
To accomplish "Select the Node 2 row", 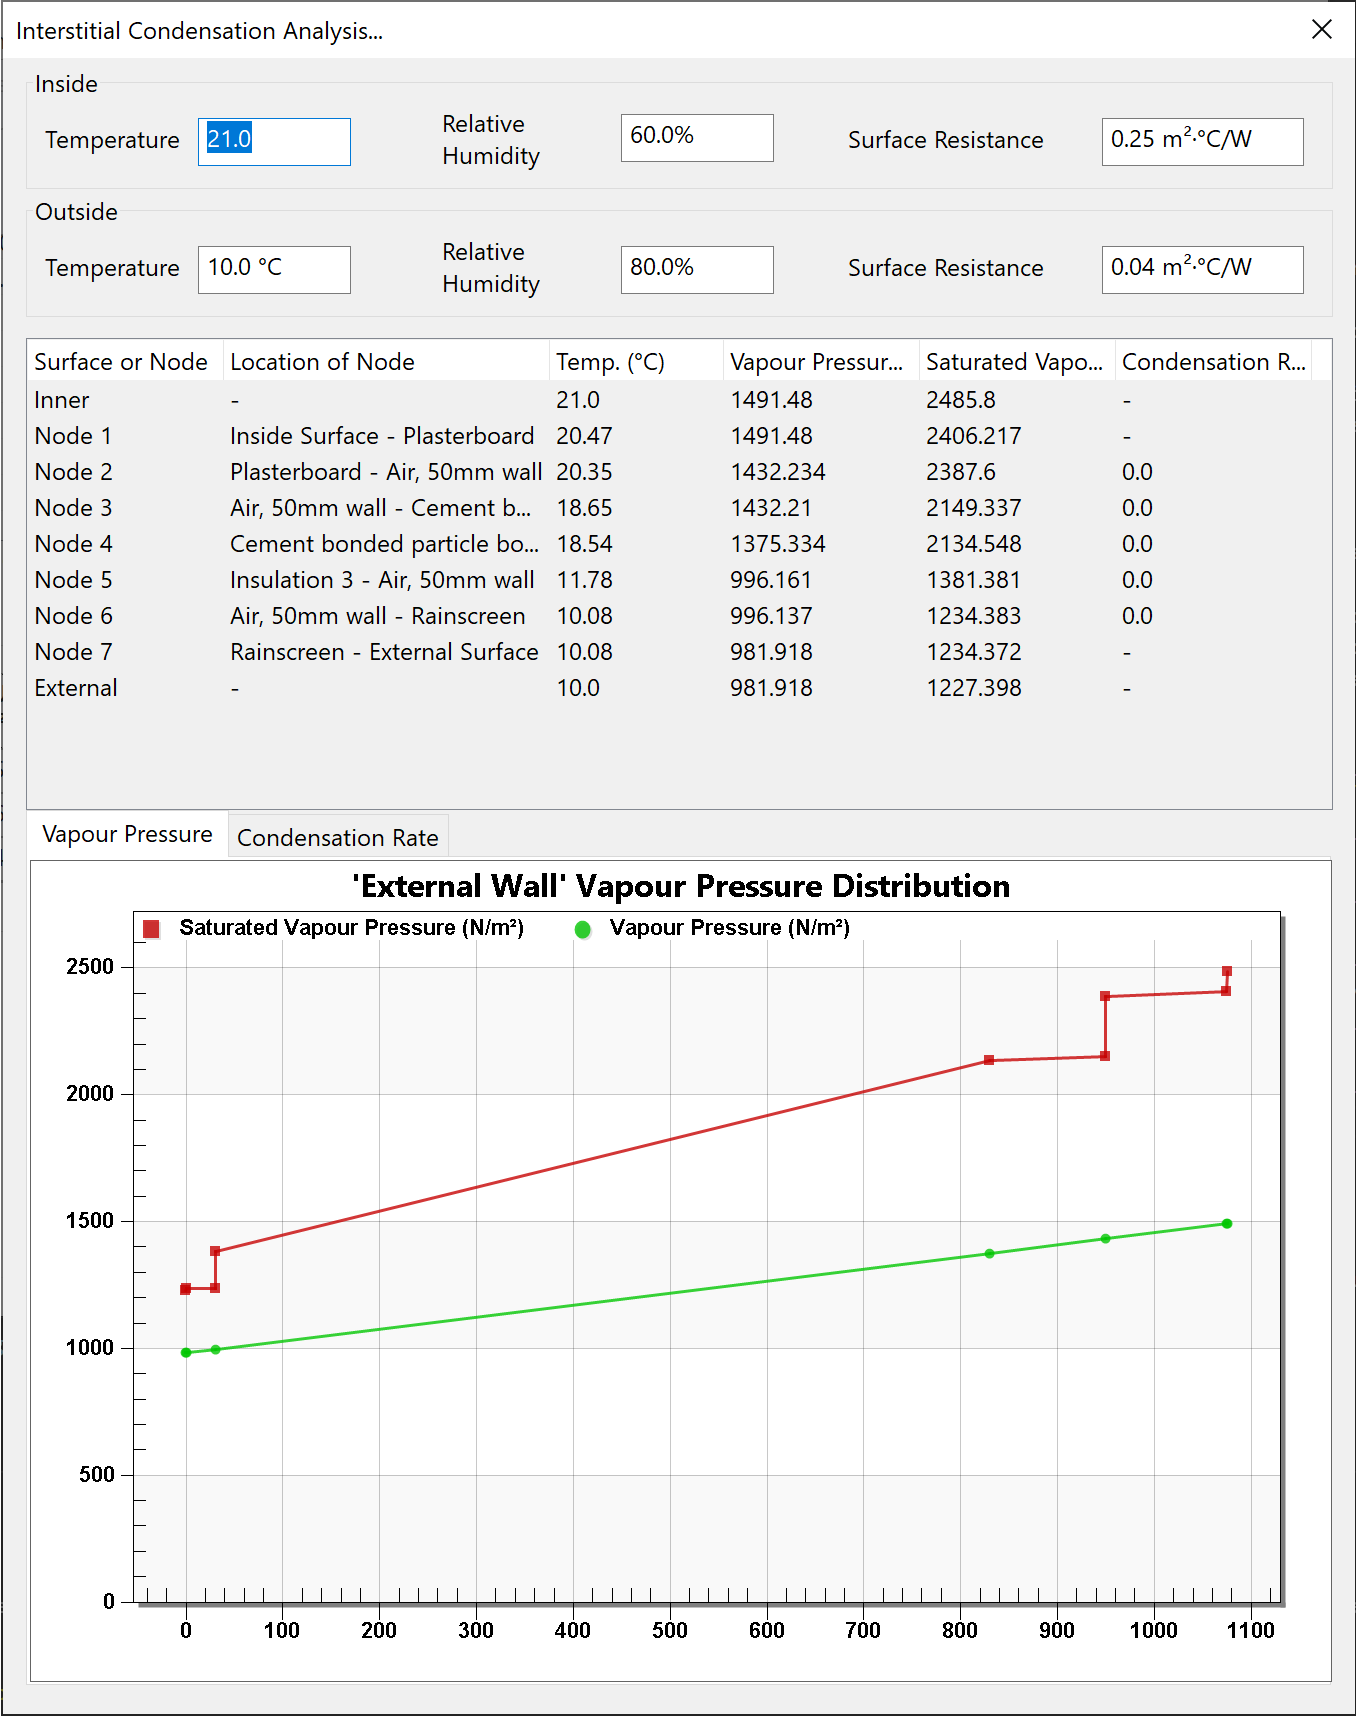I will [679, 472].
